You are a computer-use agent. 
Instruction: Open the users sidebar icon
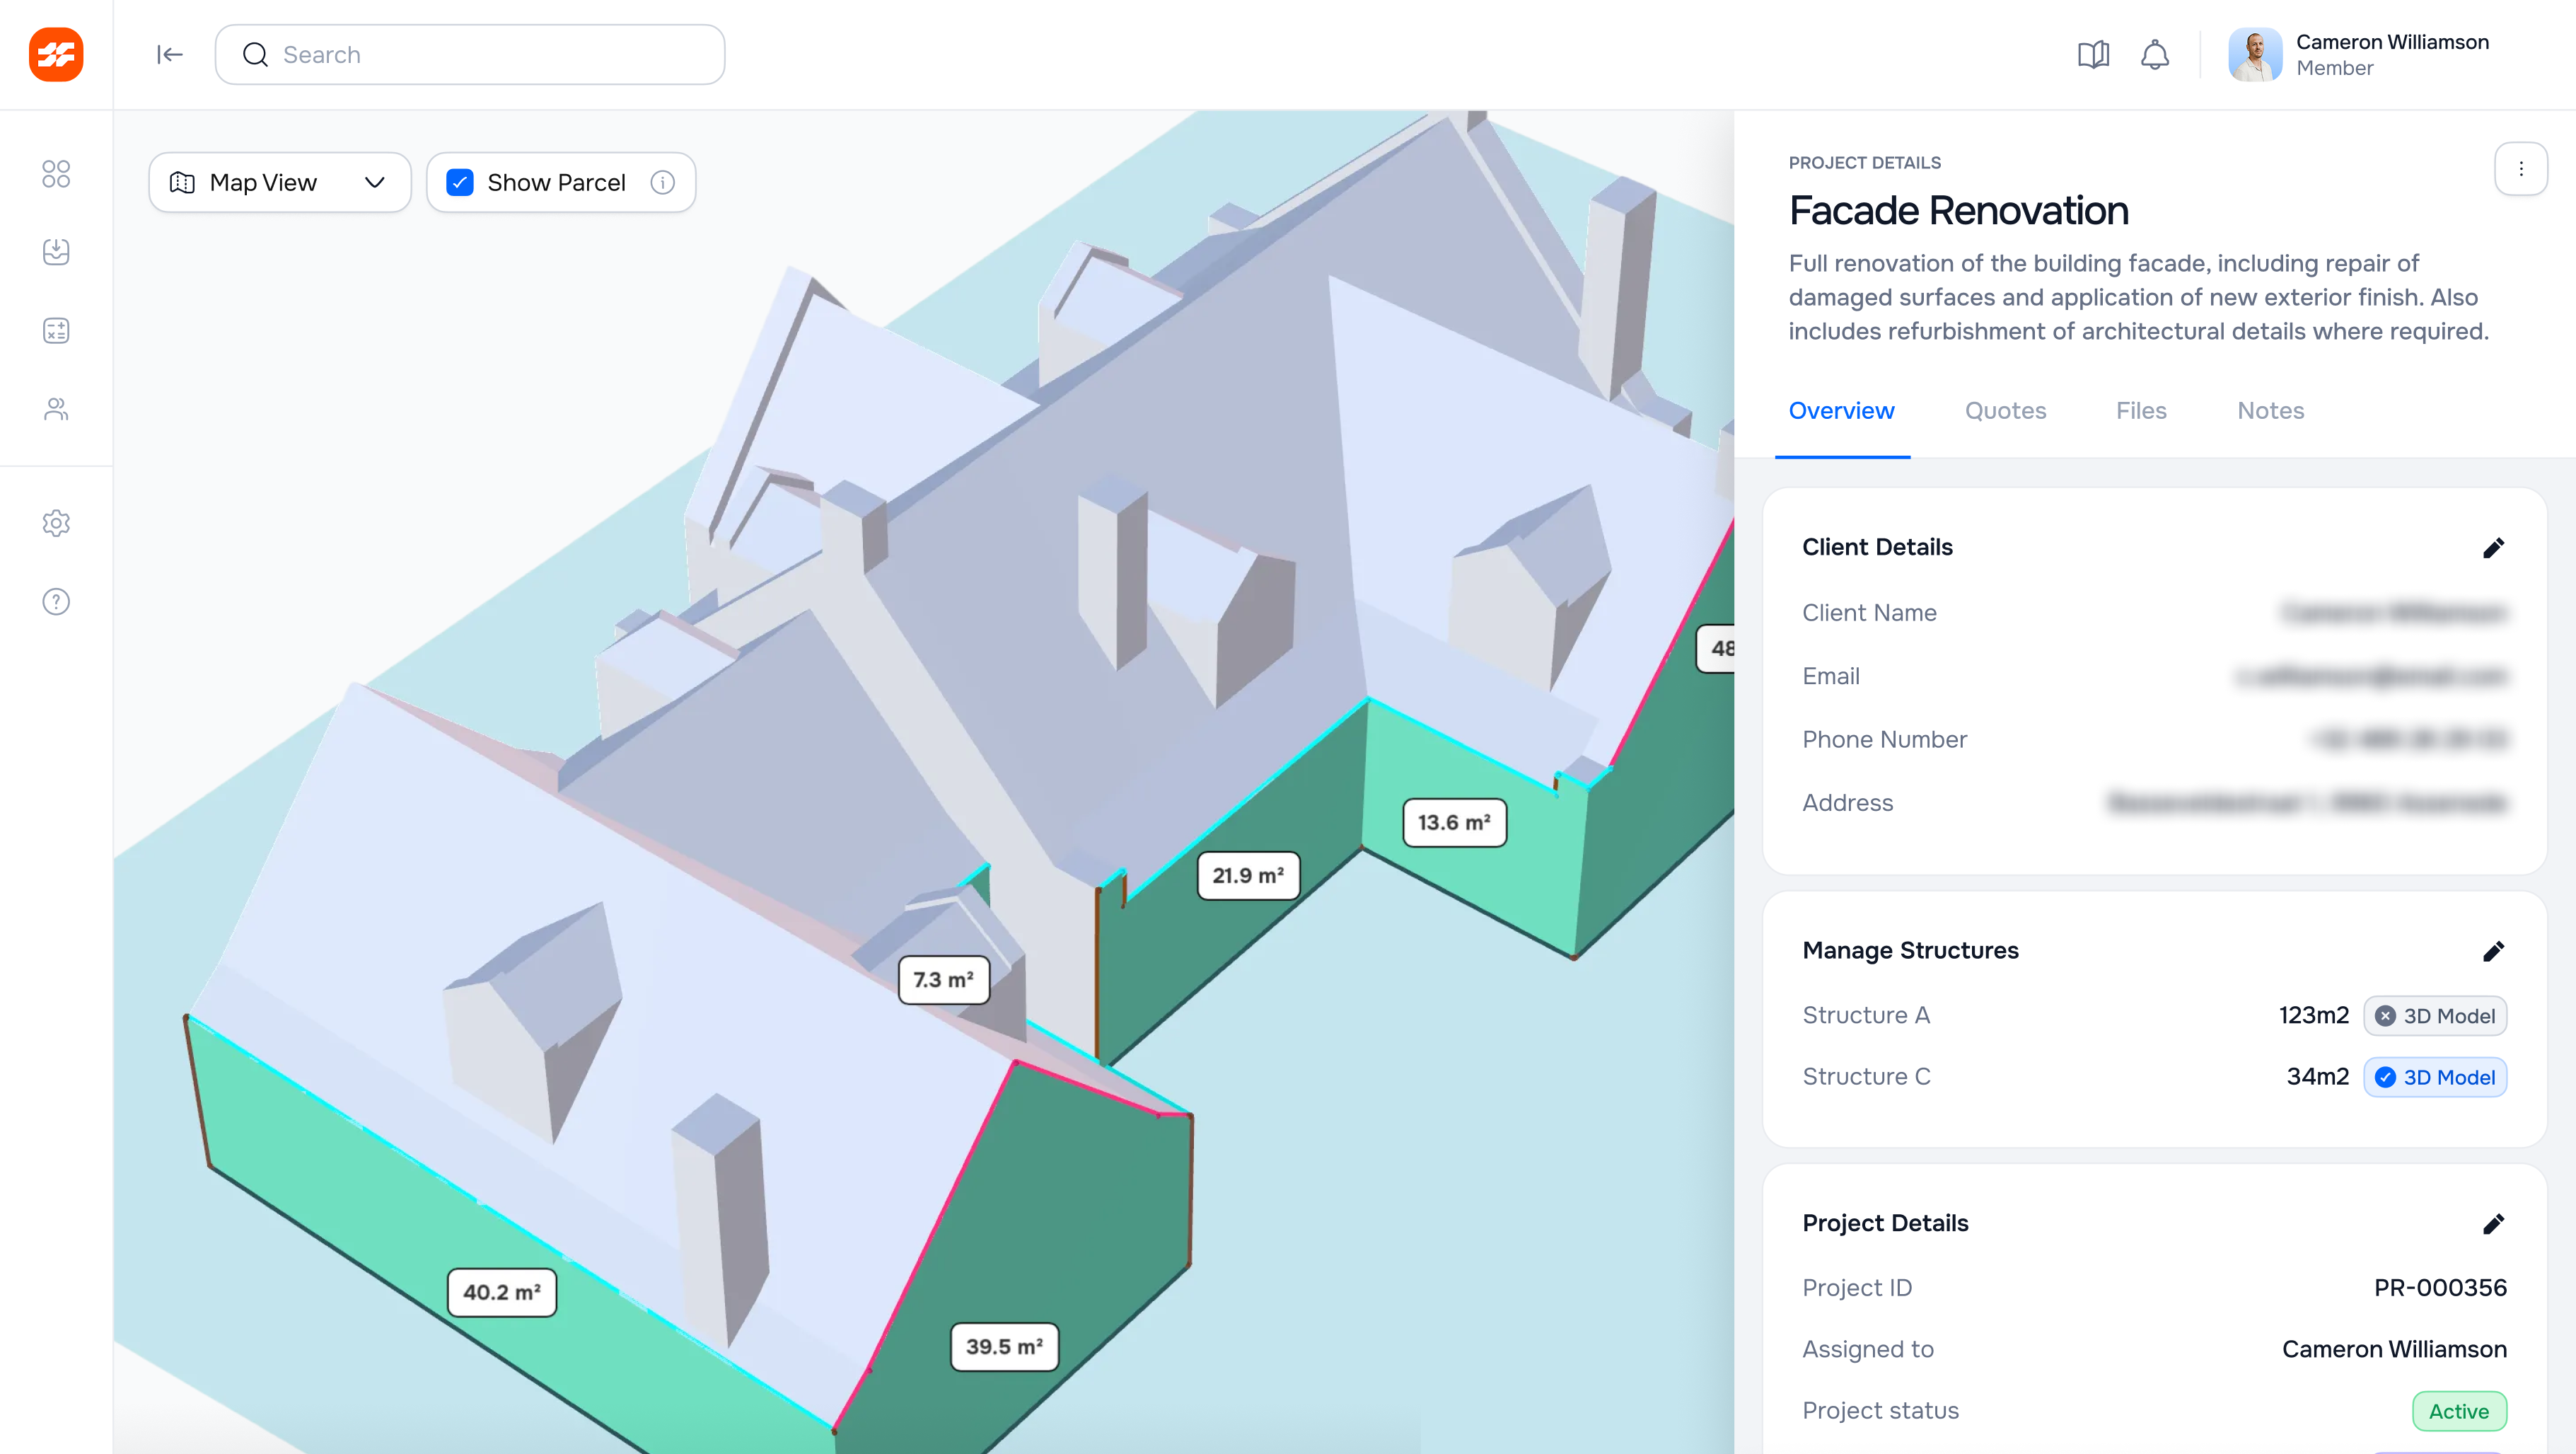click(x=56, y=409)
